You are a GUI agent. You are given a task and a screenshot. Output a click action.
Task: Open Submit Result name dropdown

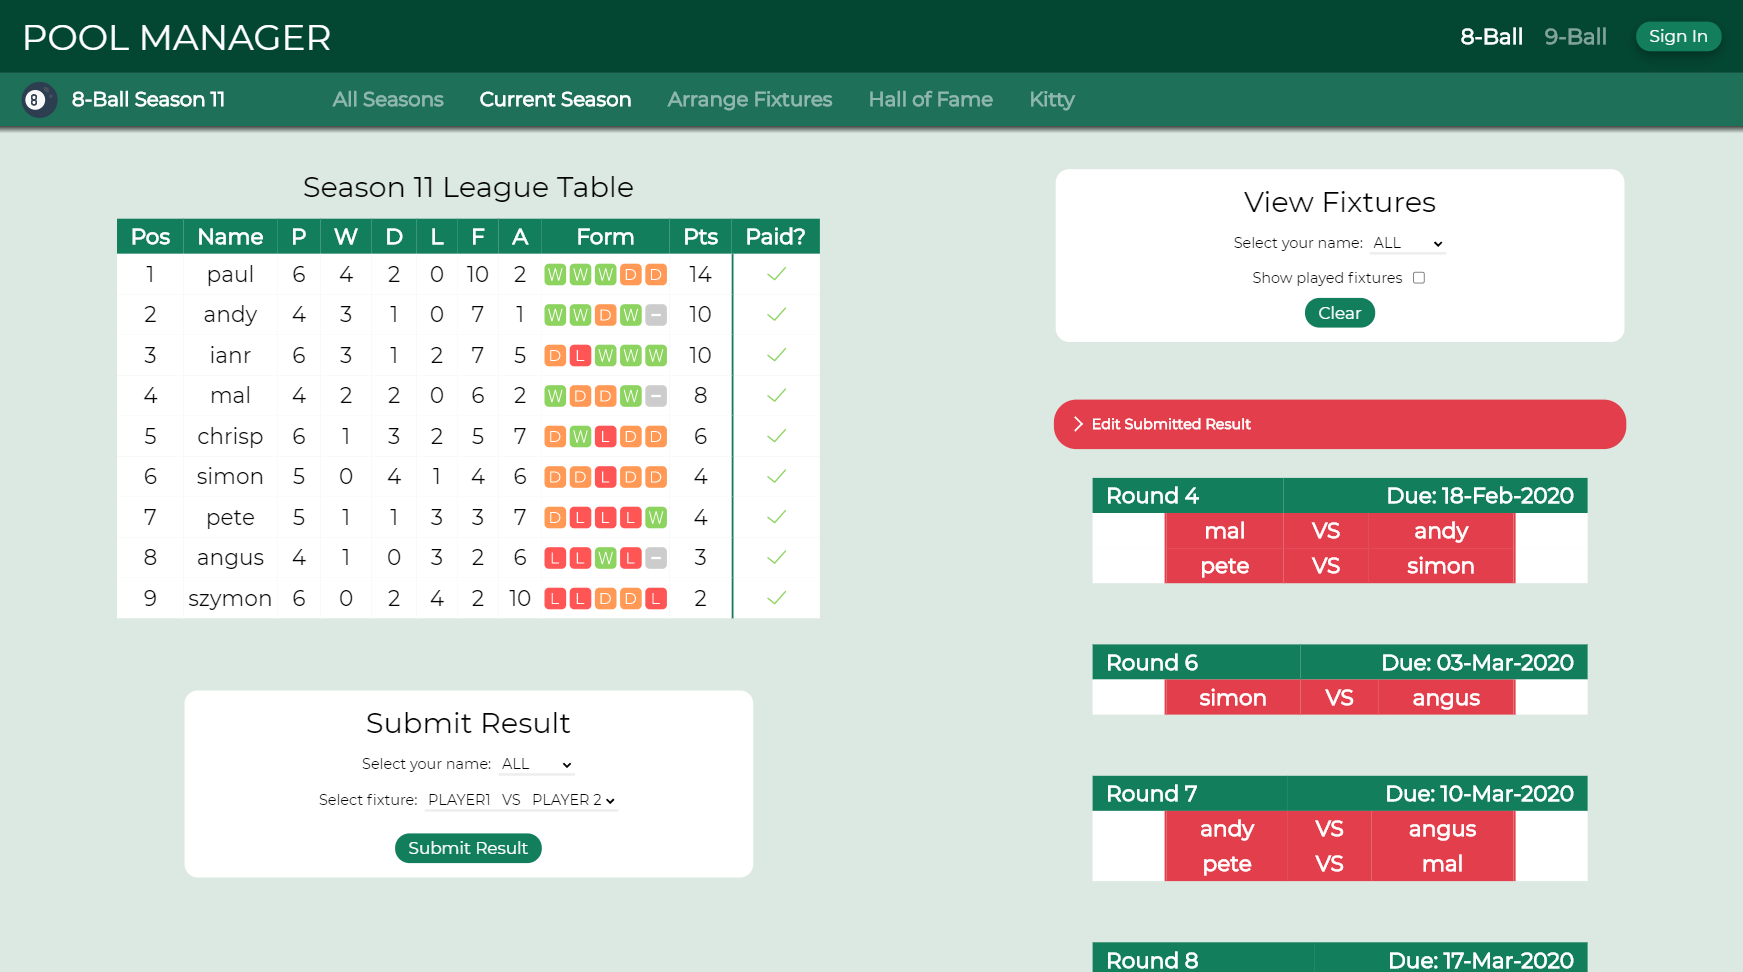tap(537, 764)
